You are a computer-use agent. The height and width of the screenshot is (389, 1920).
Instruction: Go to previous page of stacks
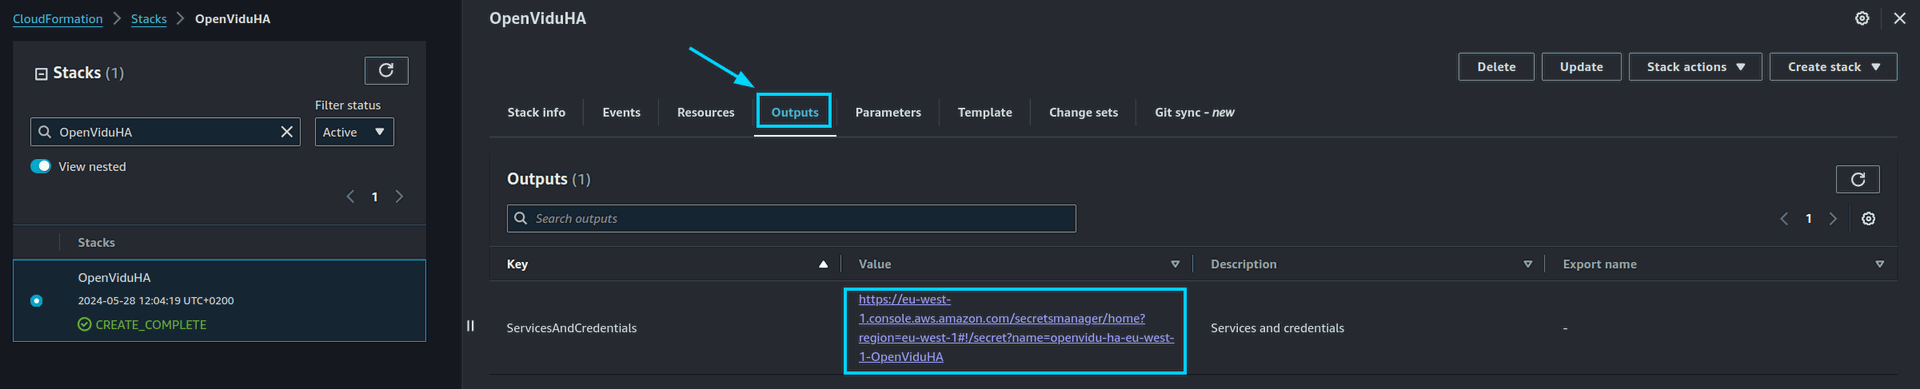click(x=350, y=197)
